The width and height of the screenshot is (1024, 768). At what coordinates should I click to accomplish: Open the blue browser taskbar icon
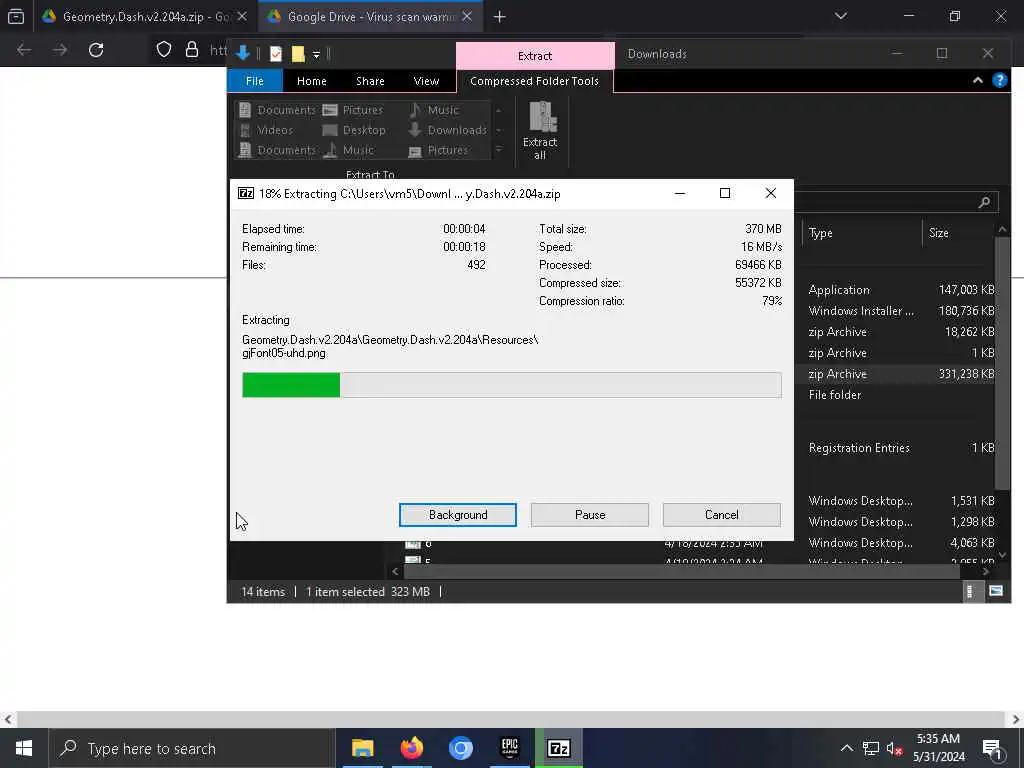pyautogui.click(x=460, y=748)
